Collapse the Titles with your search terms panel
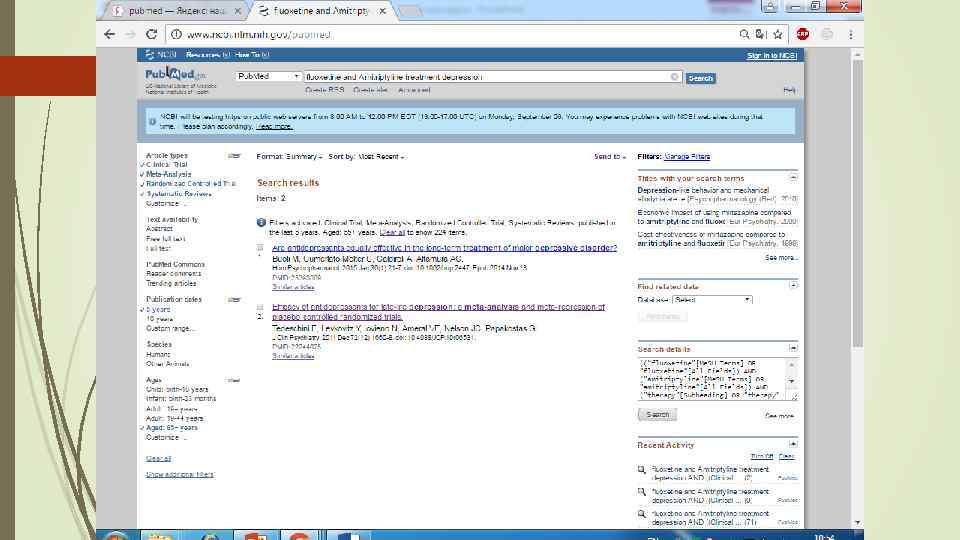This screenshot has width=960, height=540. click(x=793, y=178)
